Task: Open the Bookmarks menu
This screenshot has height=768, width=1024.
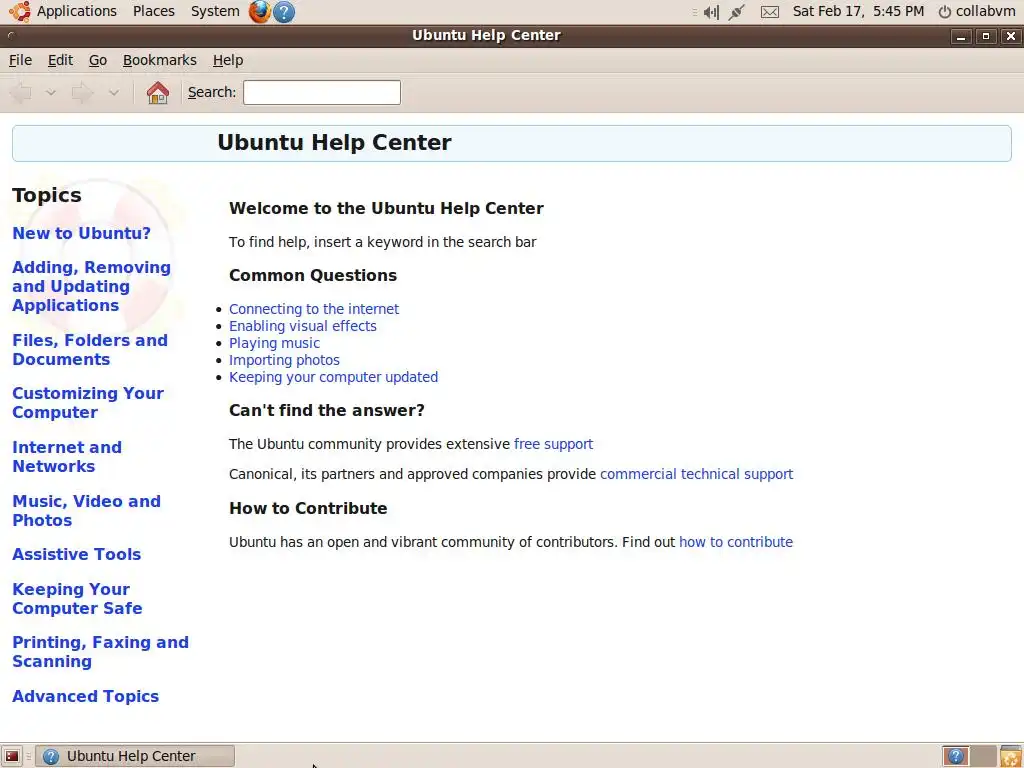Action: [159, 60]
